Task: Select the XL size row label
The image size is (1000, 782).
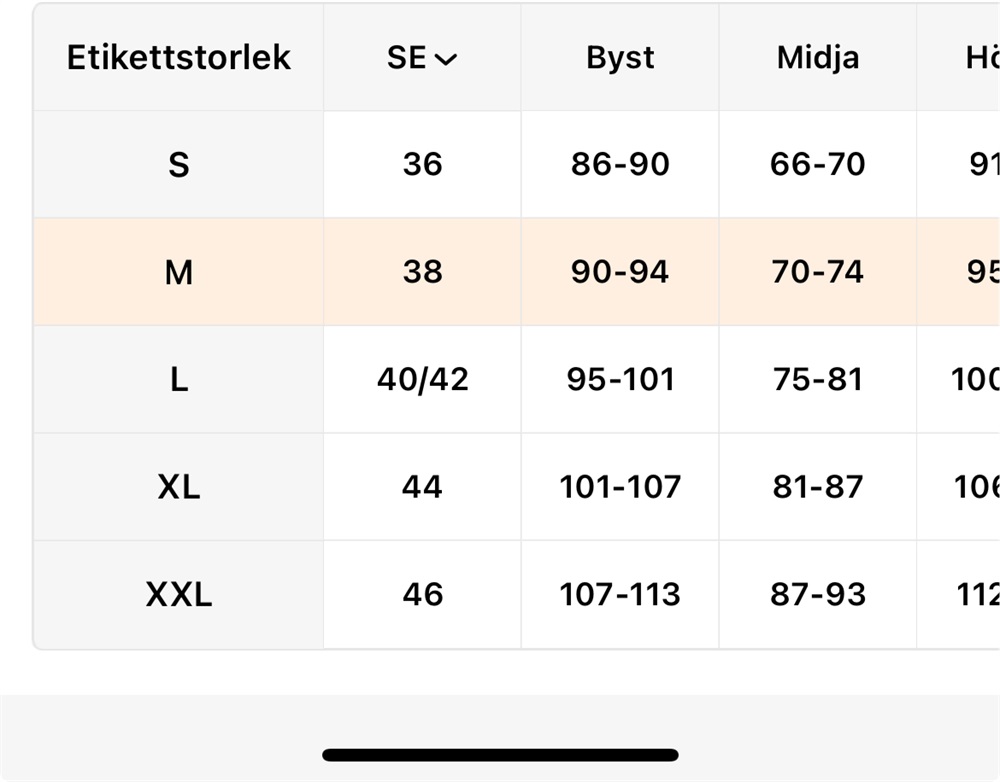Action: (179, 487)
